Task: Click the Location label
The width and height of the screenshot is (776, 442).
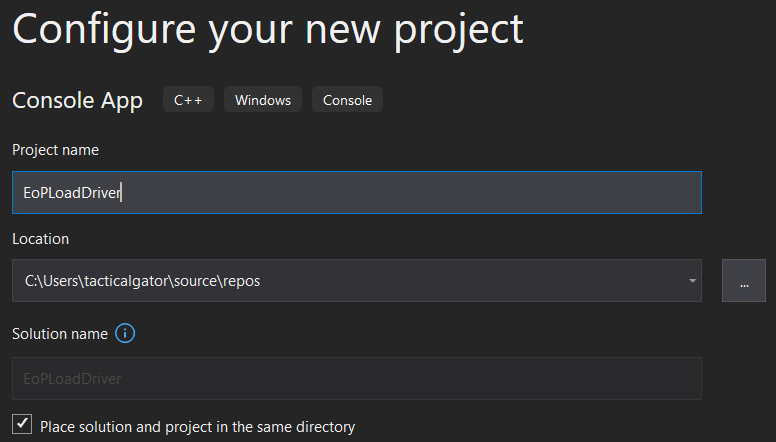Action: [41, 239]
